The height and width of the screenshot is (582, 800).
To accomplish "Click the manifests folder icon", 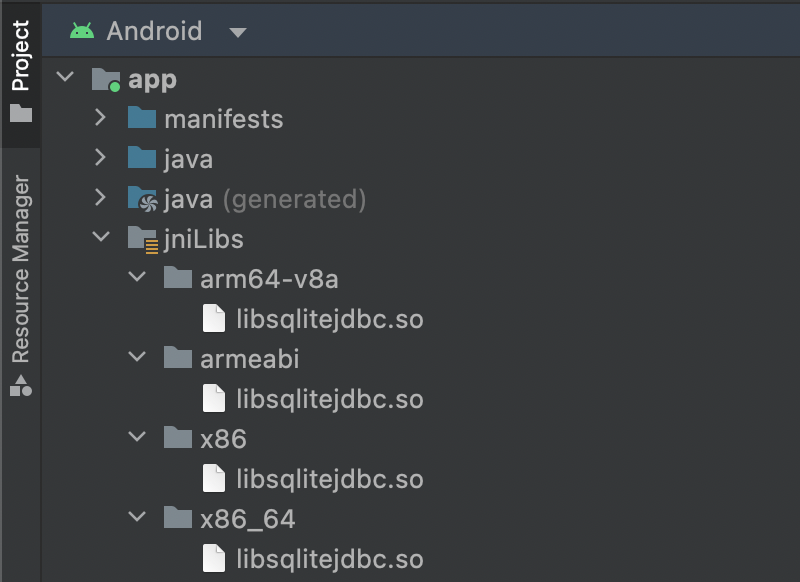I will click(x=142, y=119).
